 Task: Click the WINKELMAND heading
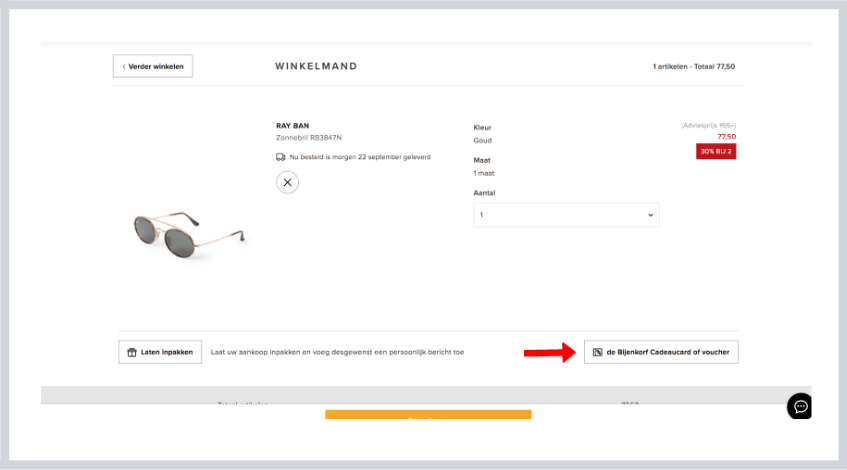(316, 66)
